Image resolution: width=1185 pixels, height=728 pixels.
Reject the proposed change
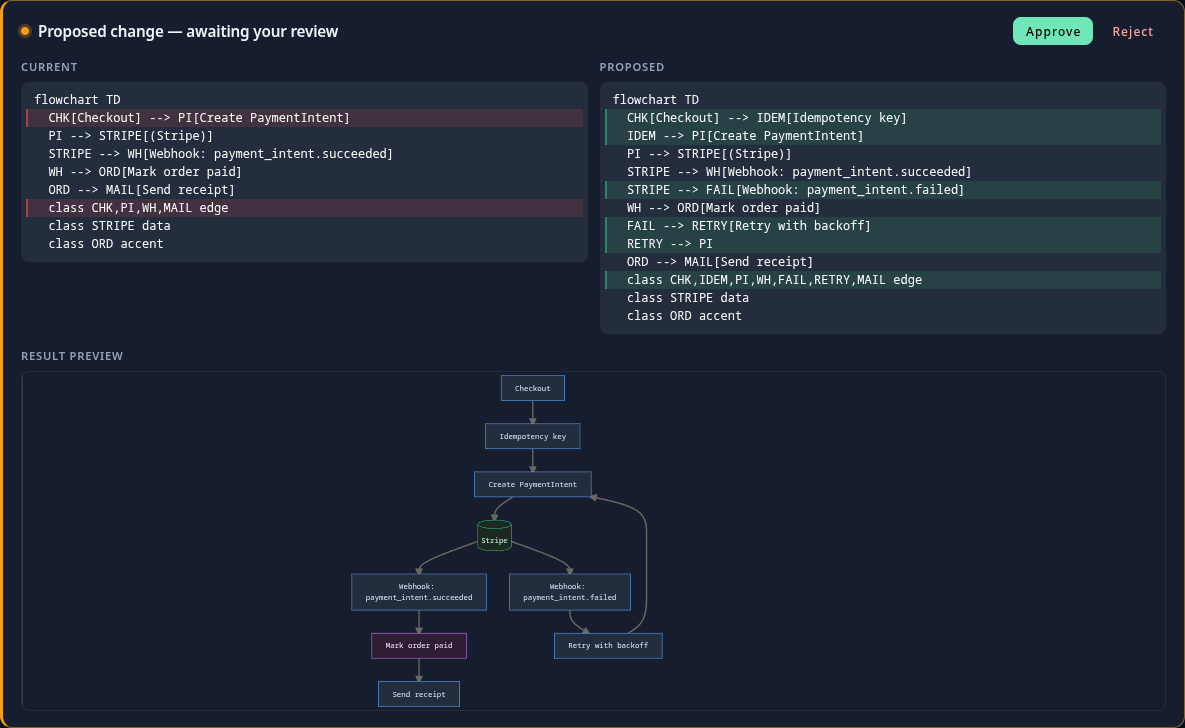pyautogui.click(x=1132, y=31)
